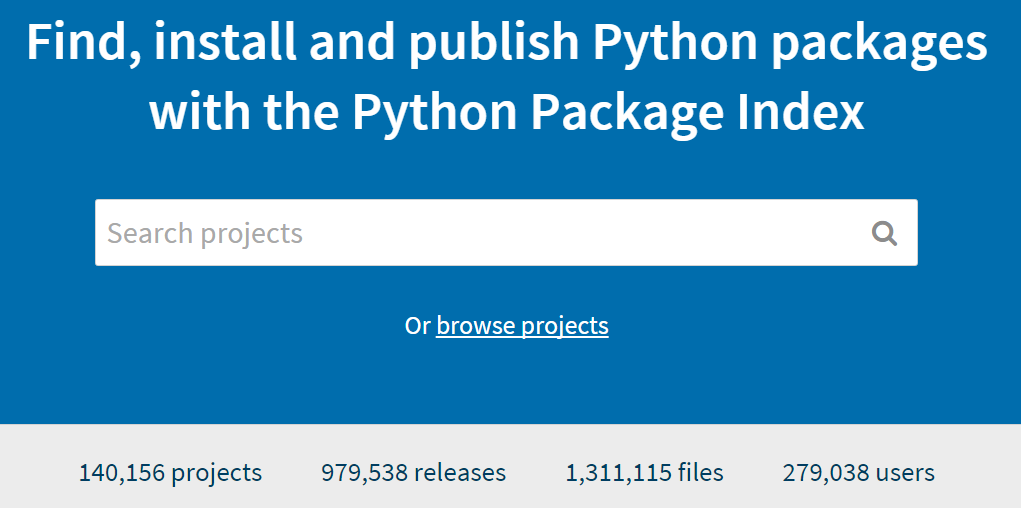Select the 140,156 projects statistic text
The image size is (1021, 508).
point(170,473)
